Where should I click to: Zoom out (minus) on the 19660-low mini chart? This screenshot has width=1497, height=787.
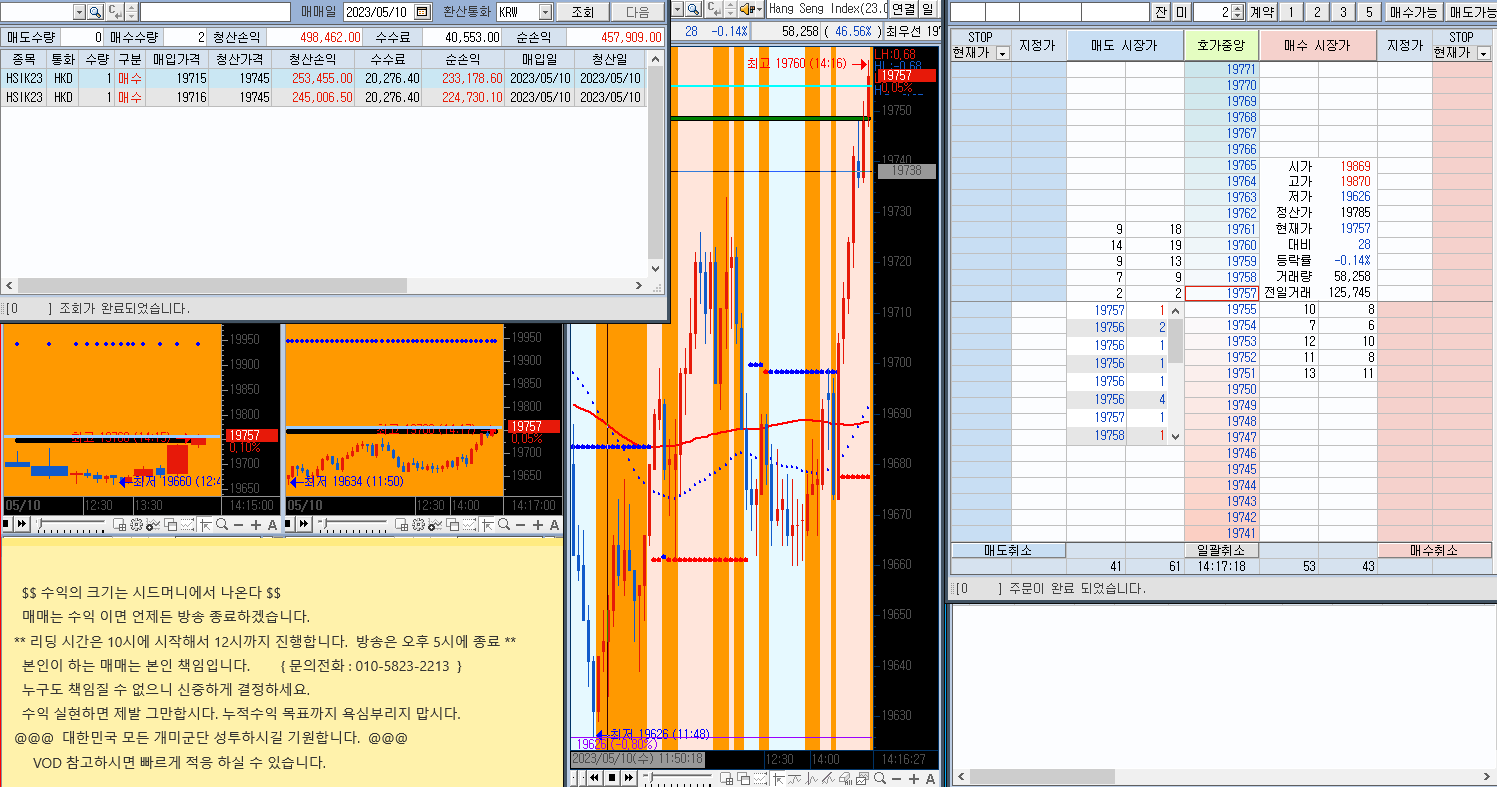(x=238, y=524)
